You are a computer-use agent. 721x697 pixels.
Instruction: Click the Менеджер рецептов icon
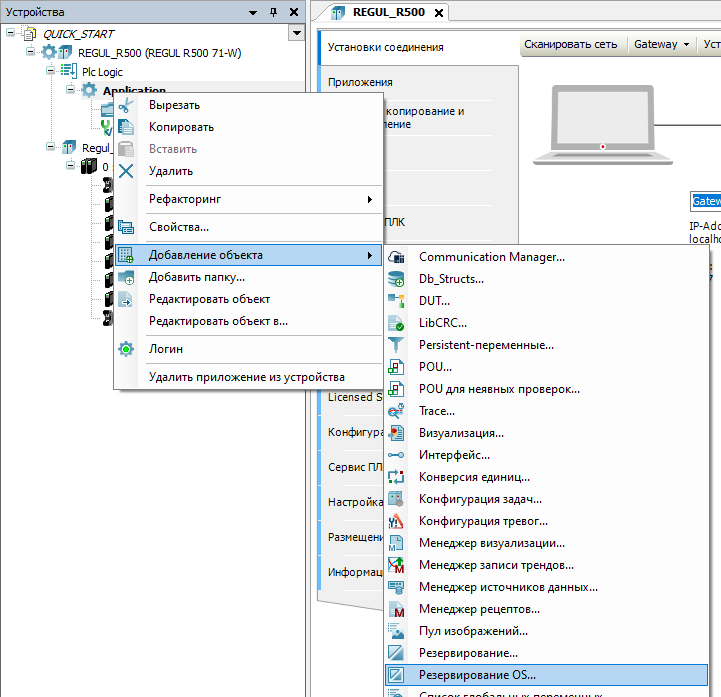point(397,609)
